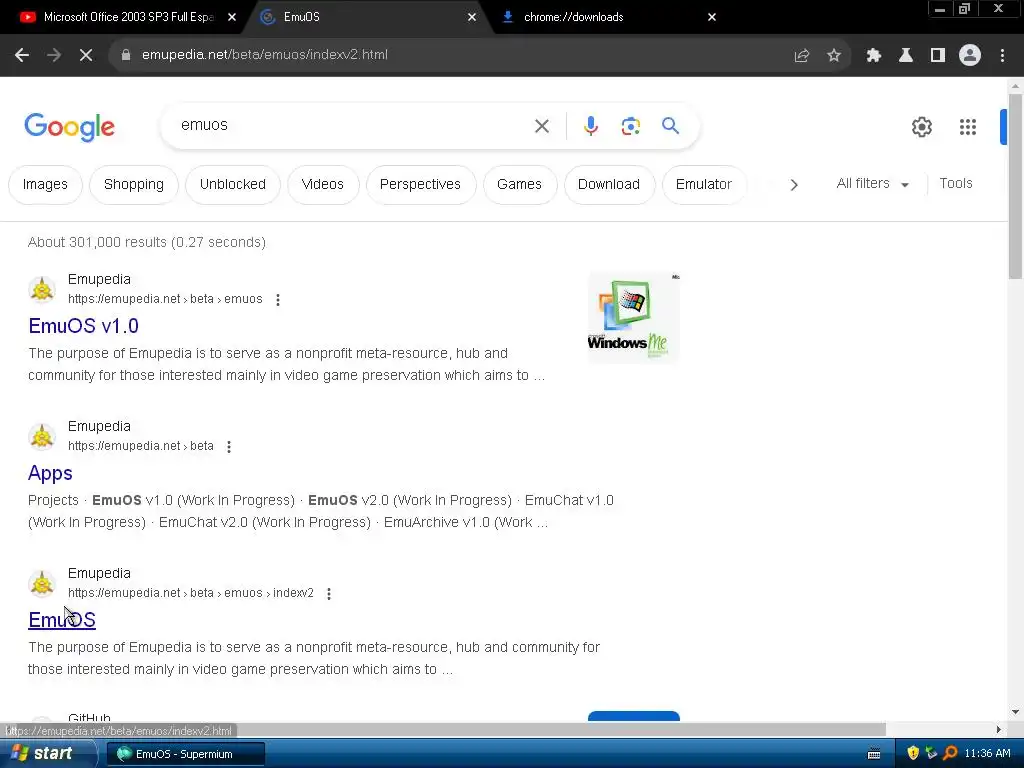
Task: Open the Tools options
Action: click(x=955, y=184)
